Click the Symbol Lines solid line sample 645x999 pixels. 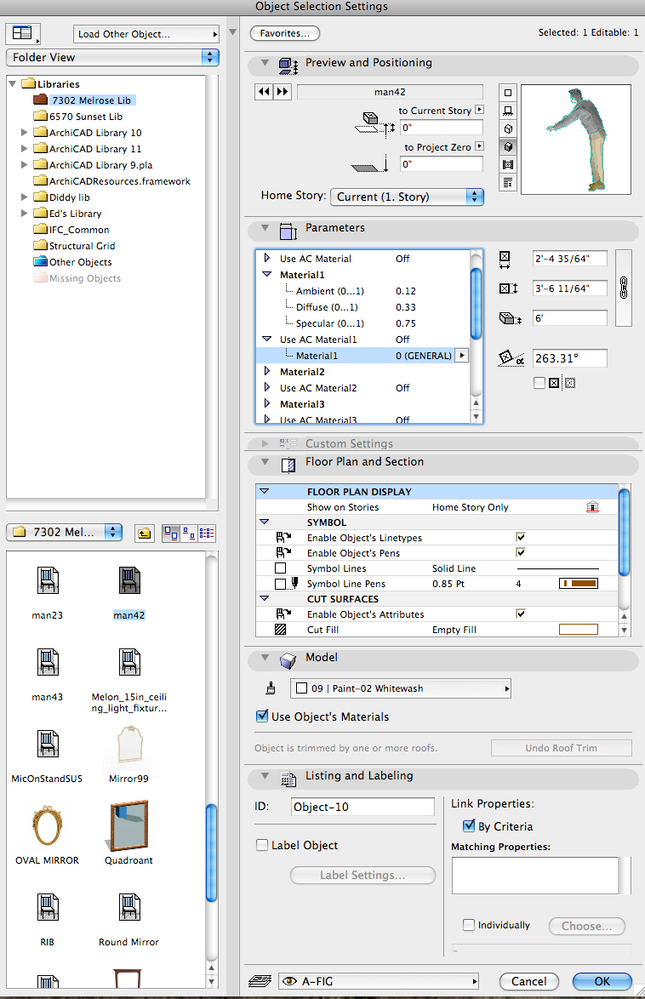558,568
